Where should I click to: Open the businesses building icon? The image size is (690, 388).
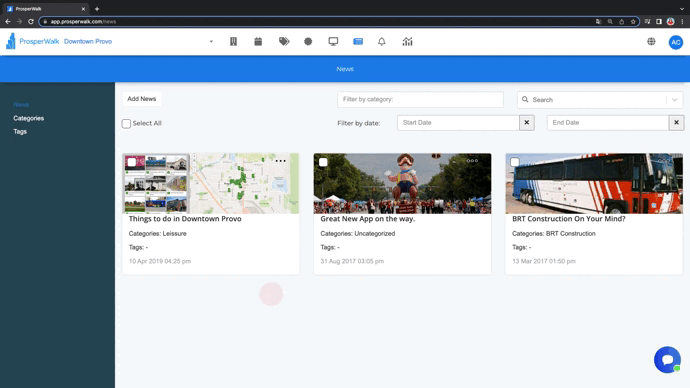(233, 41)
